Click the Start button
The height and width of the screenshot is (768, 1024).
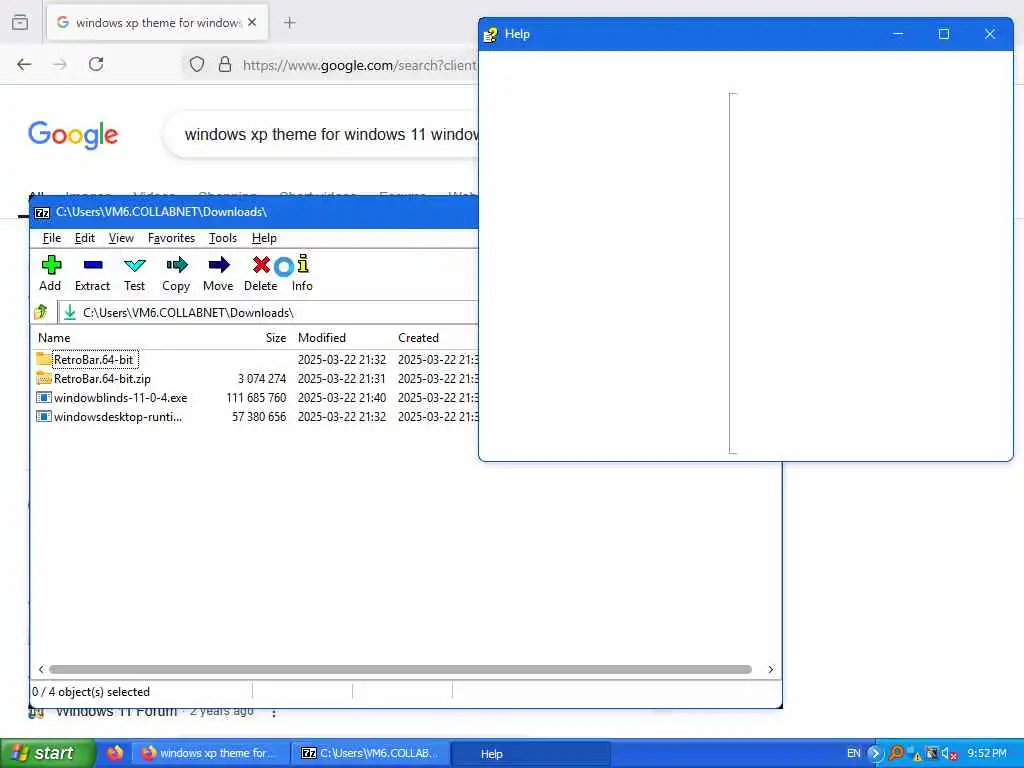(x=47, y=753)
